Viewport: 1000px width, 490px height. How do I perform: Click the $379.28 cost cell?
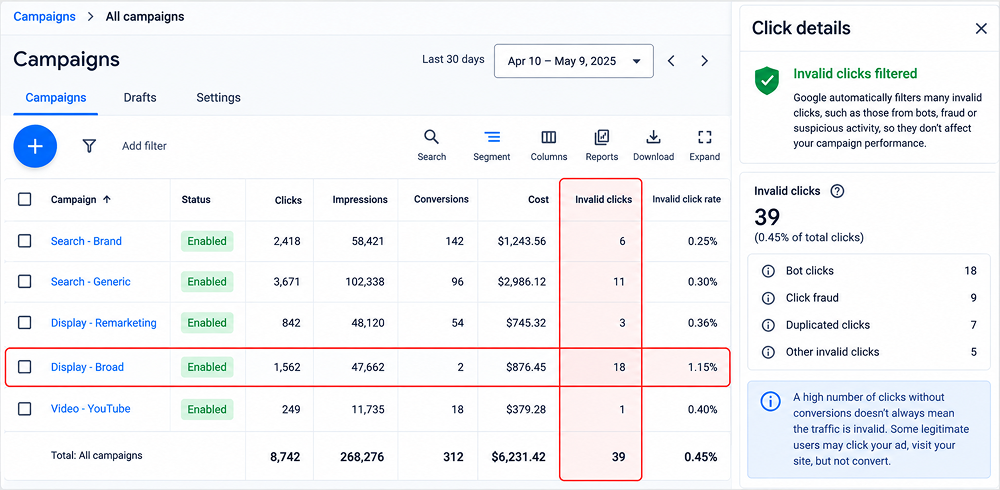coord(526,409)
